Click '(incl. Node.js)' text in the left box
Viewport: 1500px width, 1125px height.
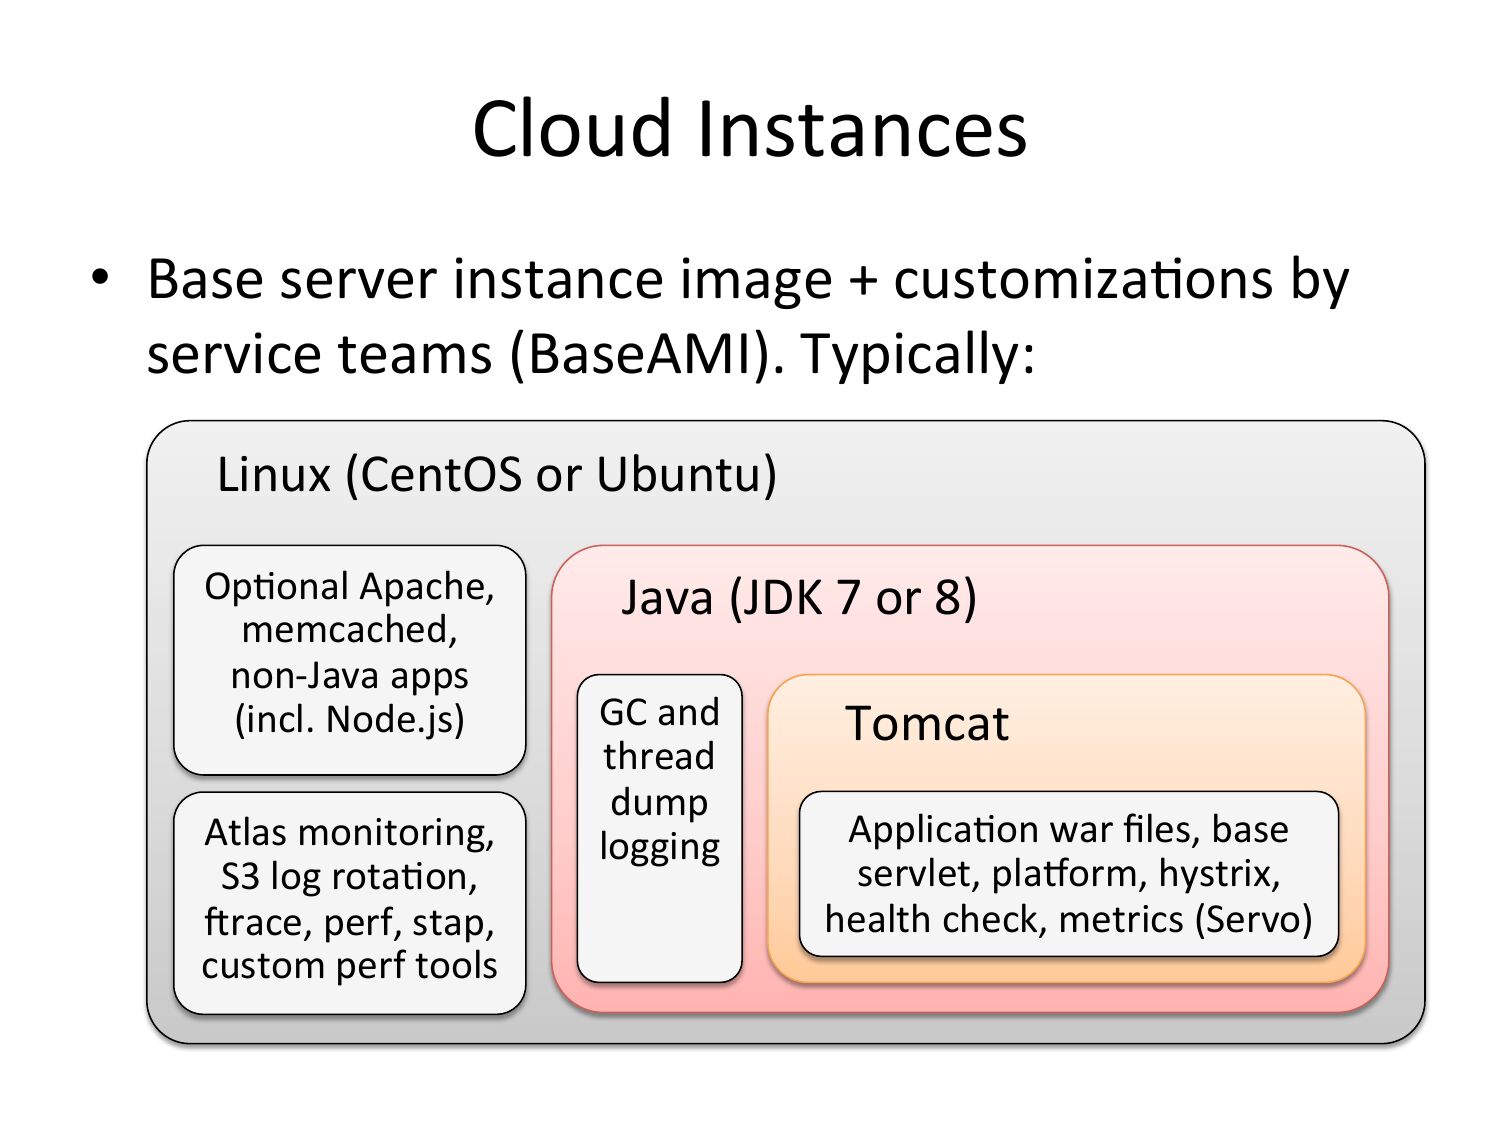coord(349,719)
